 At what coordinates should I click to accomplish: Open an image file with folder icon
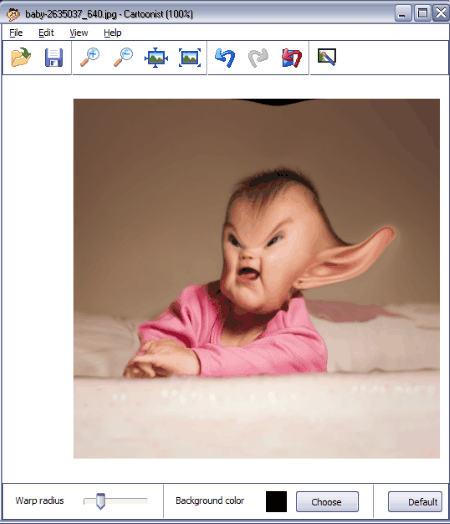[x=21, y=57]
